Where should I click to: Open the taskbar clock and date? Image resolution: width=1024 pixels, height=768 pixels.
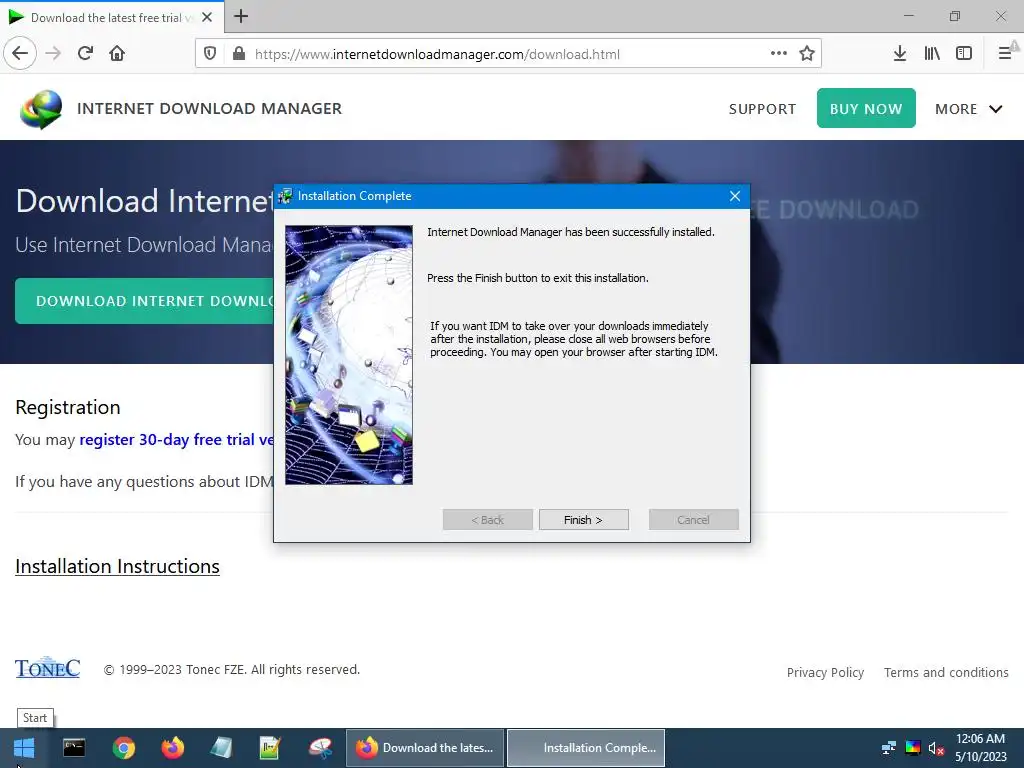980,748
